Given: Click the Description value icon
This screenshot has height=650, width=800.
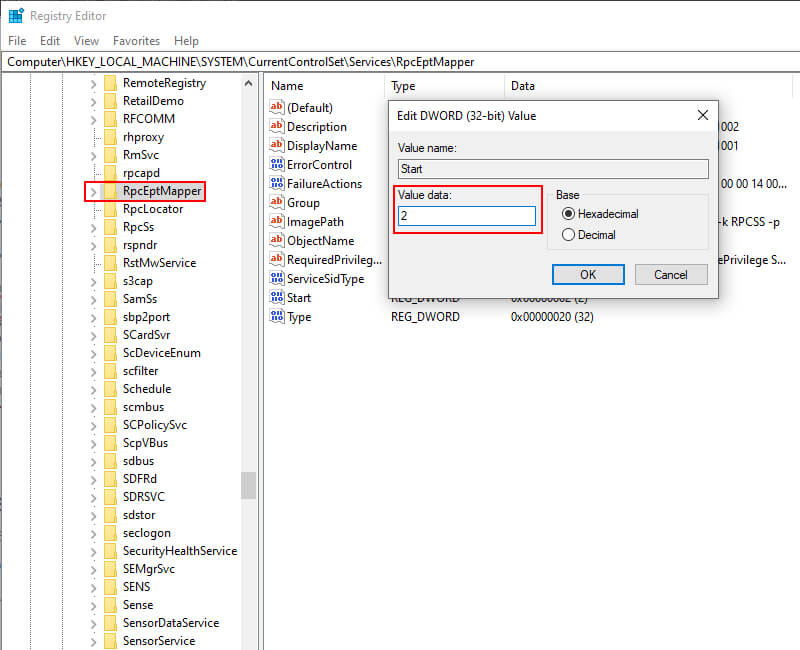Looking at the screenshot, I should click(x=277, y=126).
